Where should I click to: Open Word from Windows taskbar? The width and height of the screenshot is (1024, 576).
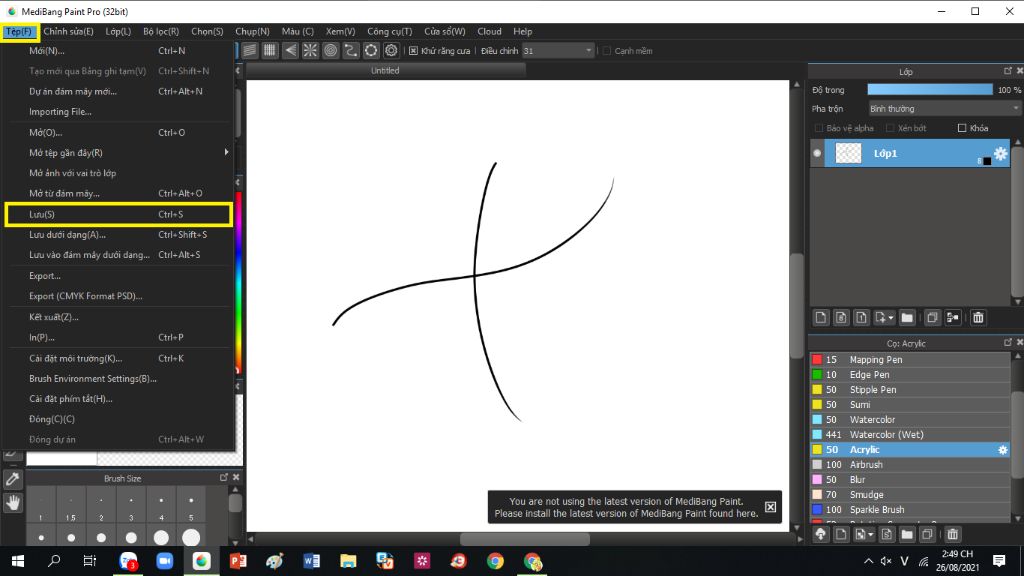click(312, 561)
